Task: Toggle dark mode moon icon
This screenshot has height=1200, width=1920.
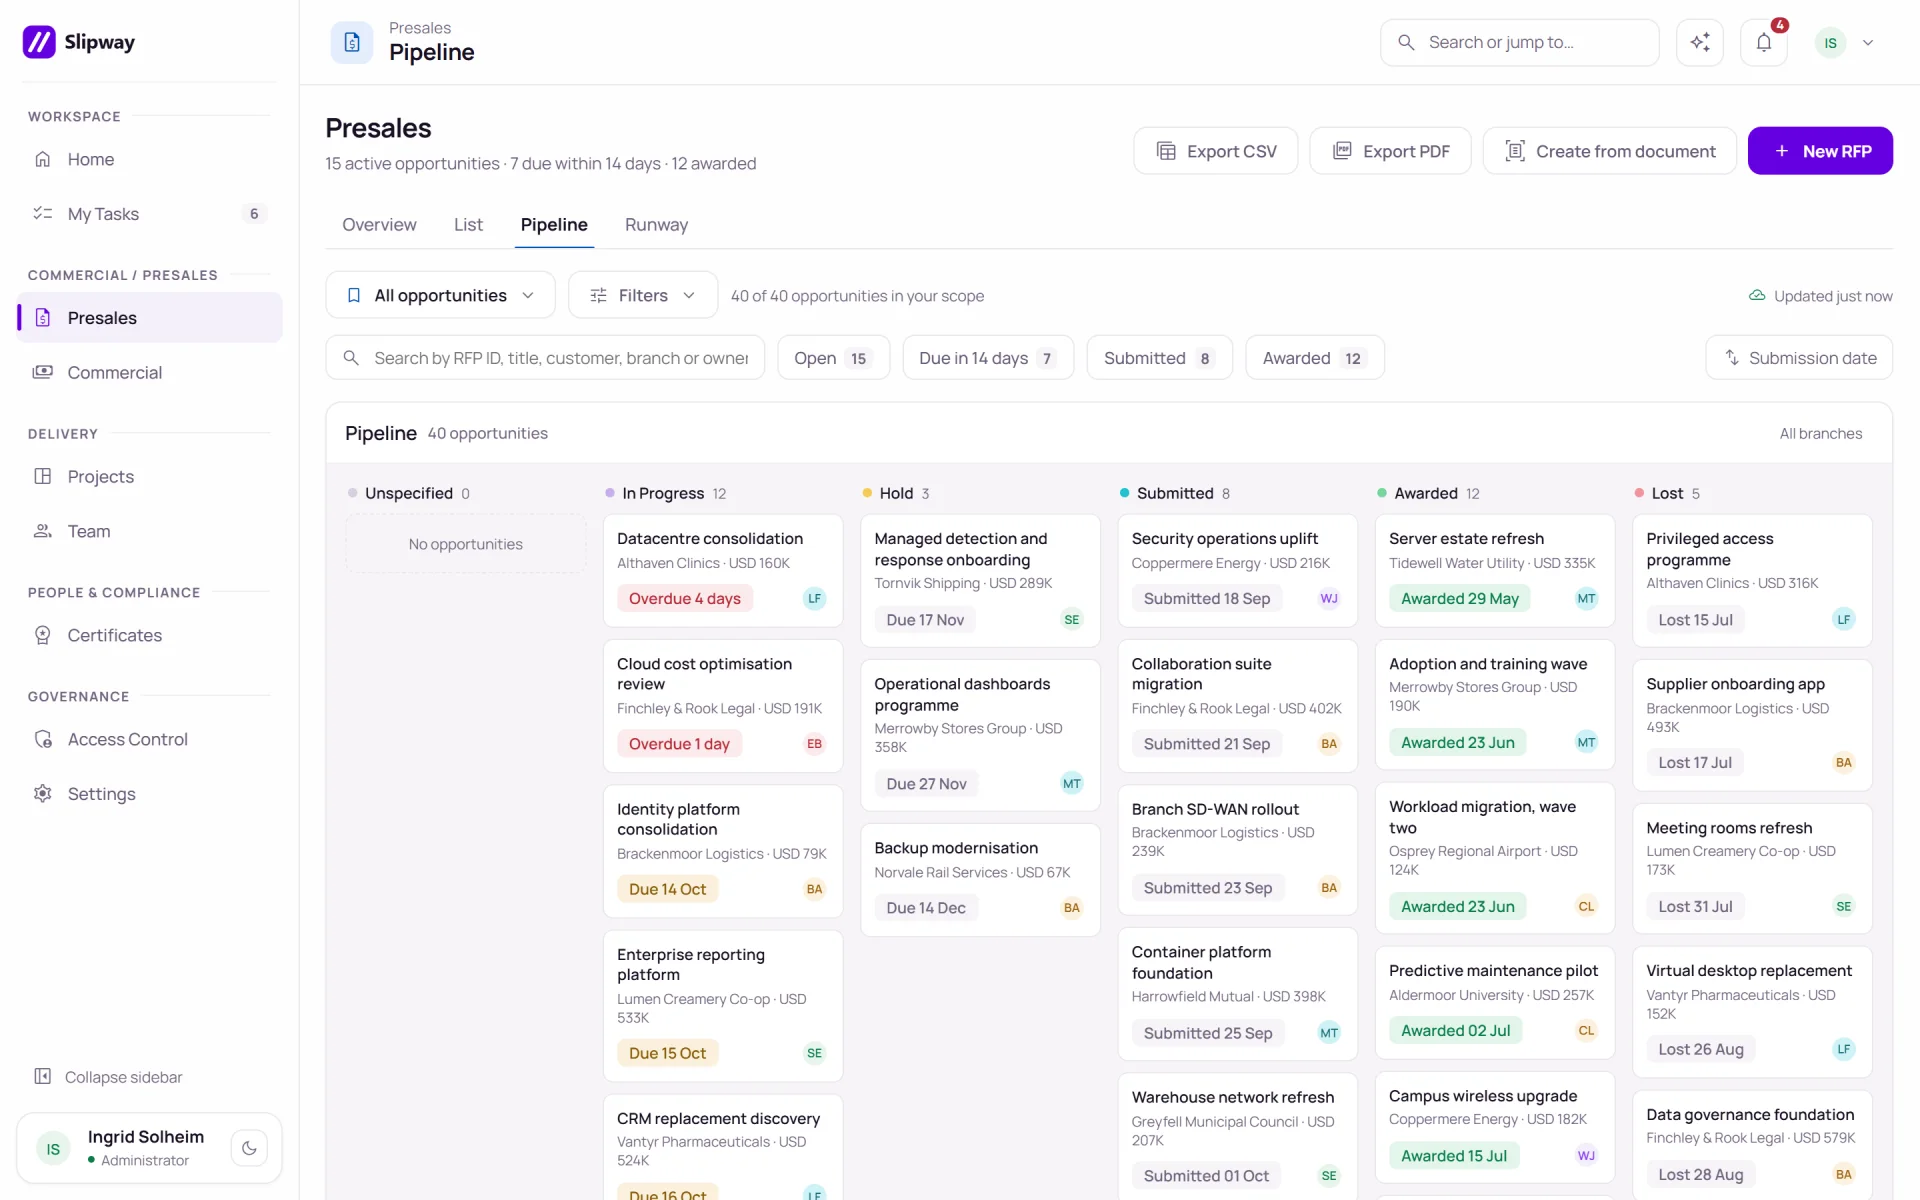Action: (249, 1148)
